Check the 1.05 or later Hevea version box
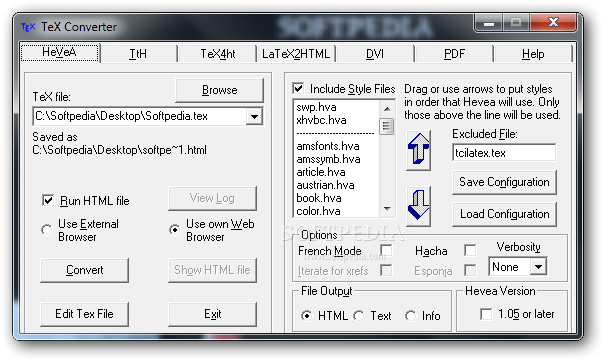The image size is (604, 361). 486,314
